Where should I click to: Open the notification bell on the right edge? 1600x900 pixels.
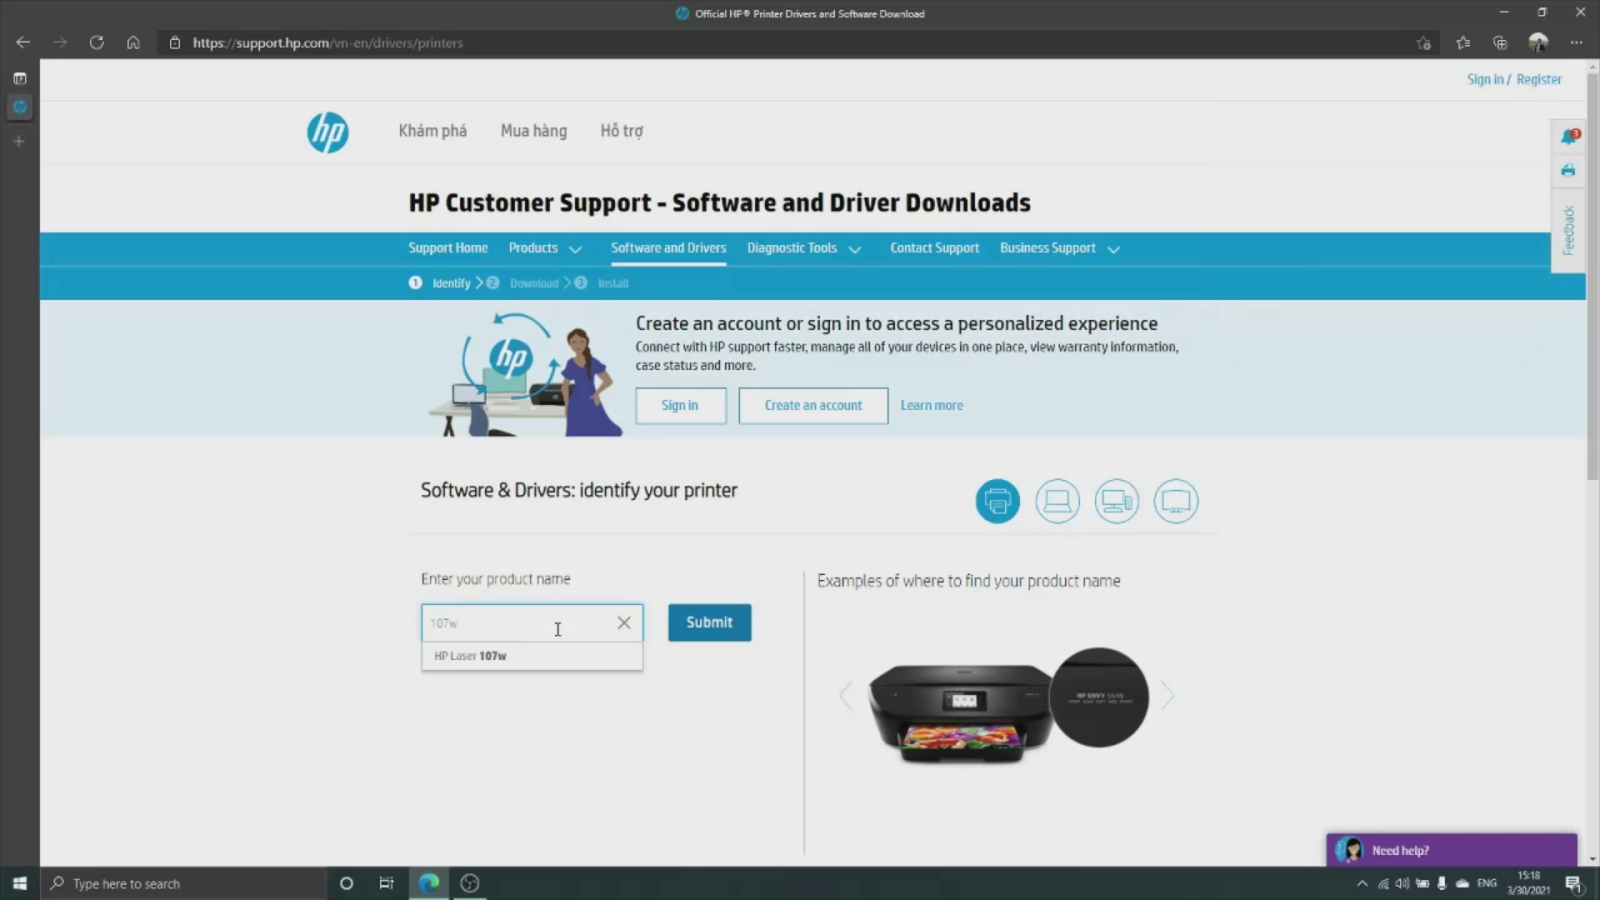click(x=1568, y=137)
